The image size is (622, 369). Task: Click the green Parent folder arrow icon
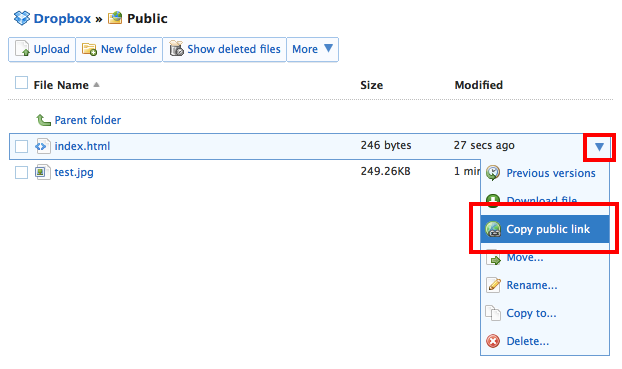[43, 120]
